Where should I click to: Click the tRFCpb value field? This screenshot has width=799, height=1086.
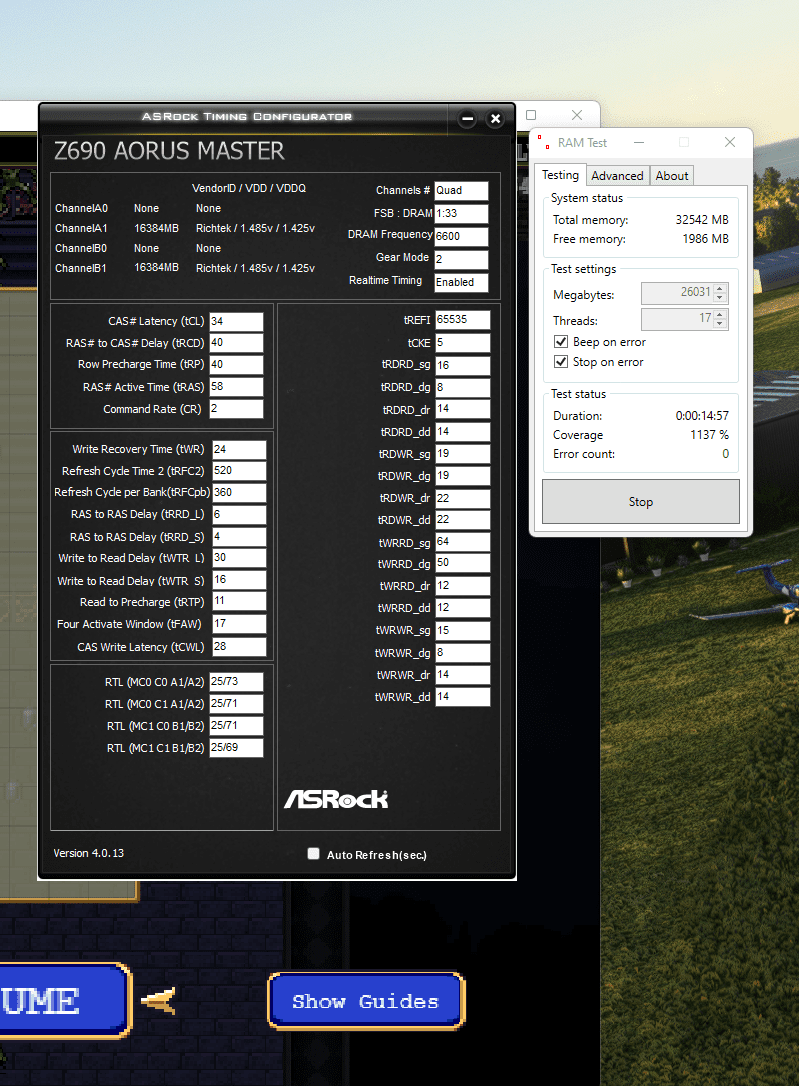tap(239, 492)
